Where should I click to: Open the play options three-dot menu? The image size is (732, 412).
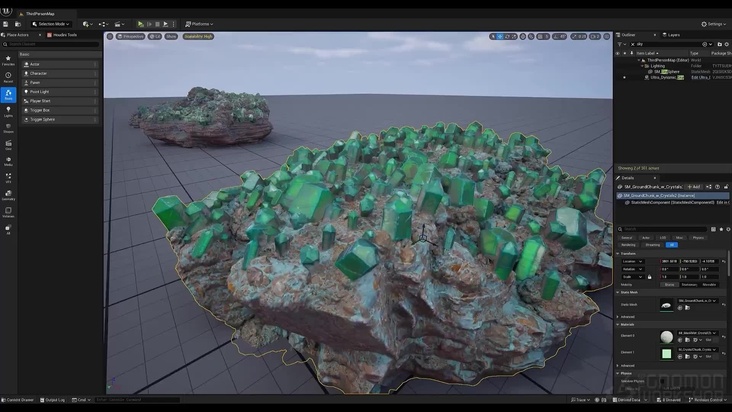click(174, 24)
